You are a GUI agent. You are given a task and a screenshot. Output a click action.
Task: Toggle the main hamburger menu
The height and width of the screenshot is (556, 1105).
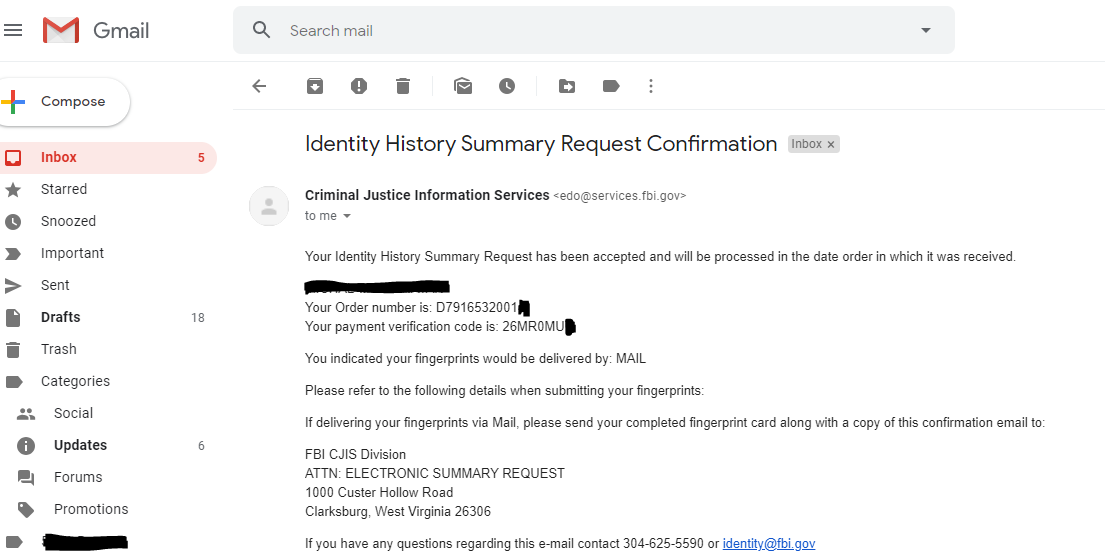click(13, 30)
